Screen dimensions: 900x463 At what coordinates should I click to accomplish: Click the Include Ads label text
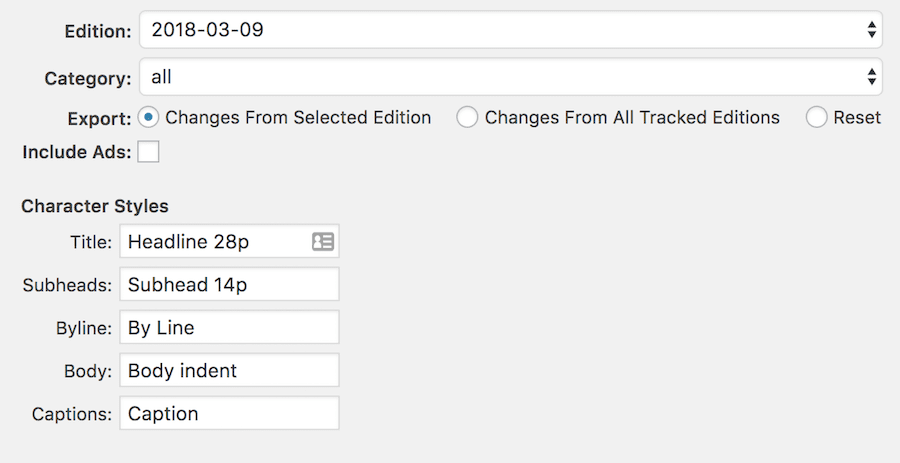[77, 152]
